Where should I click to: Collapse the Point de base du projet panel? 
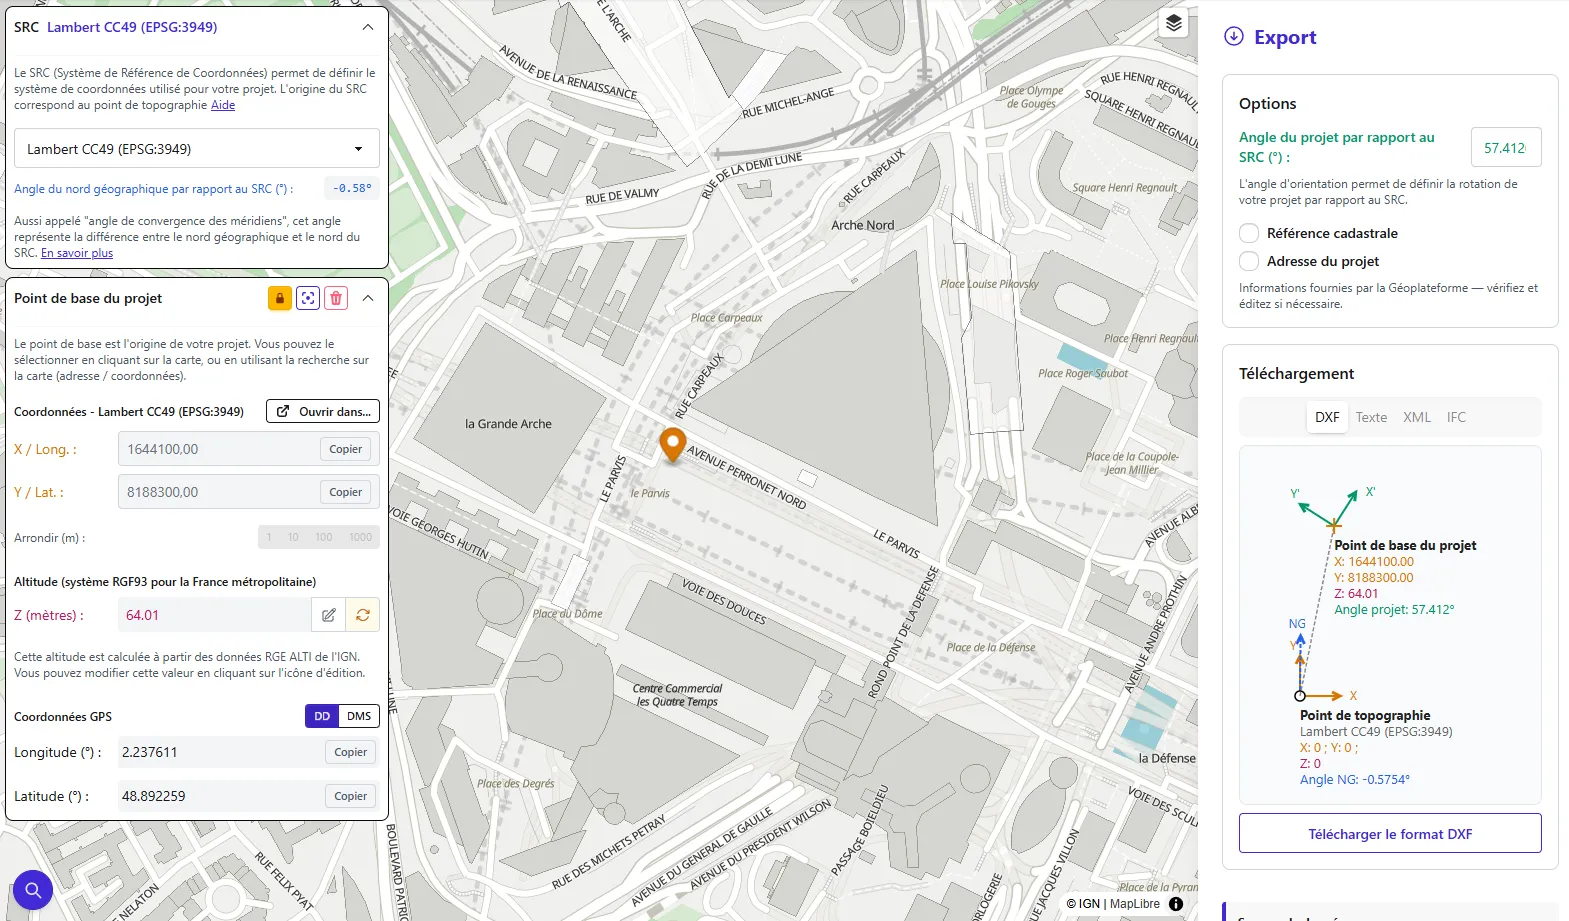coord(368,298)
